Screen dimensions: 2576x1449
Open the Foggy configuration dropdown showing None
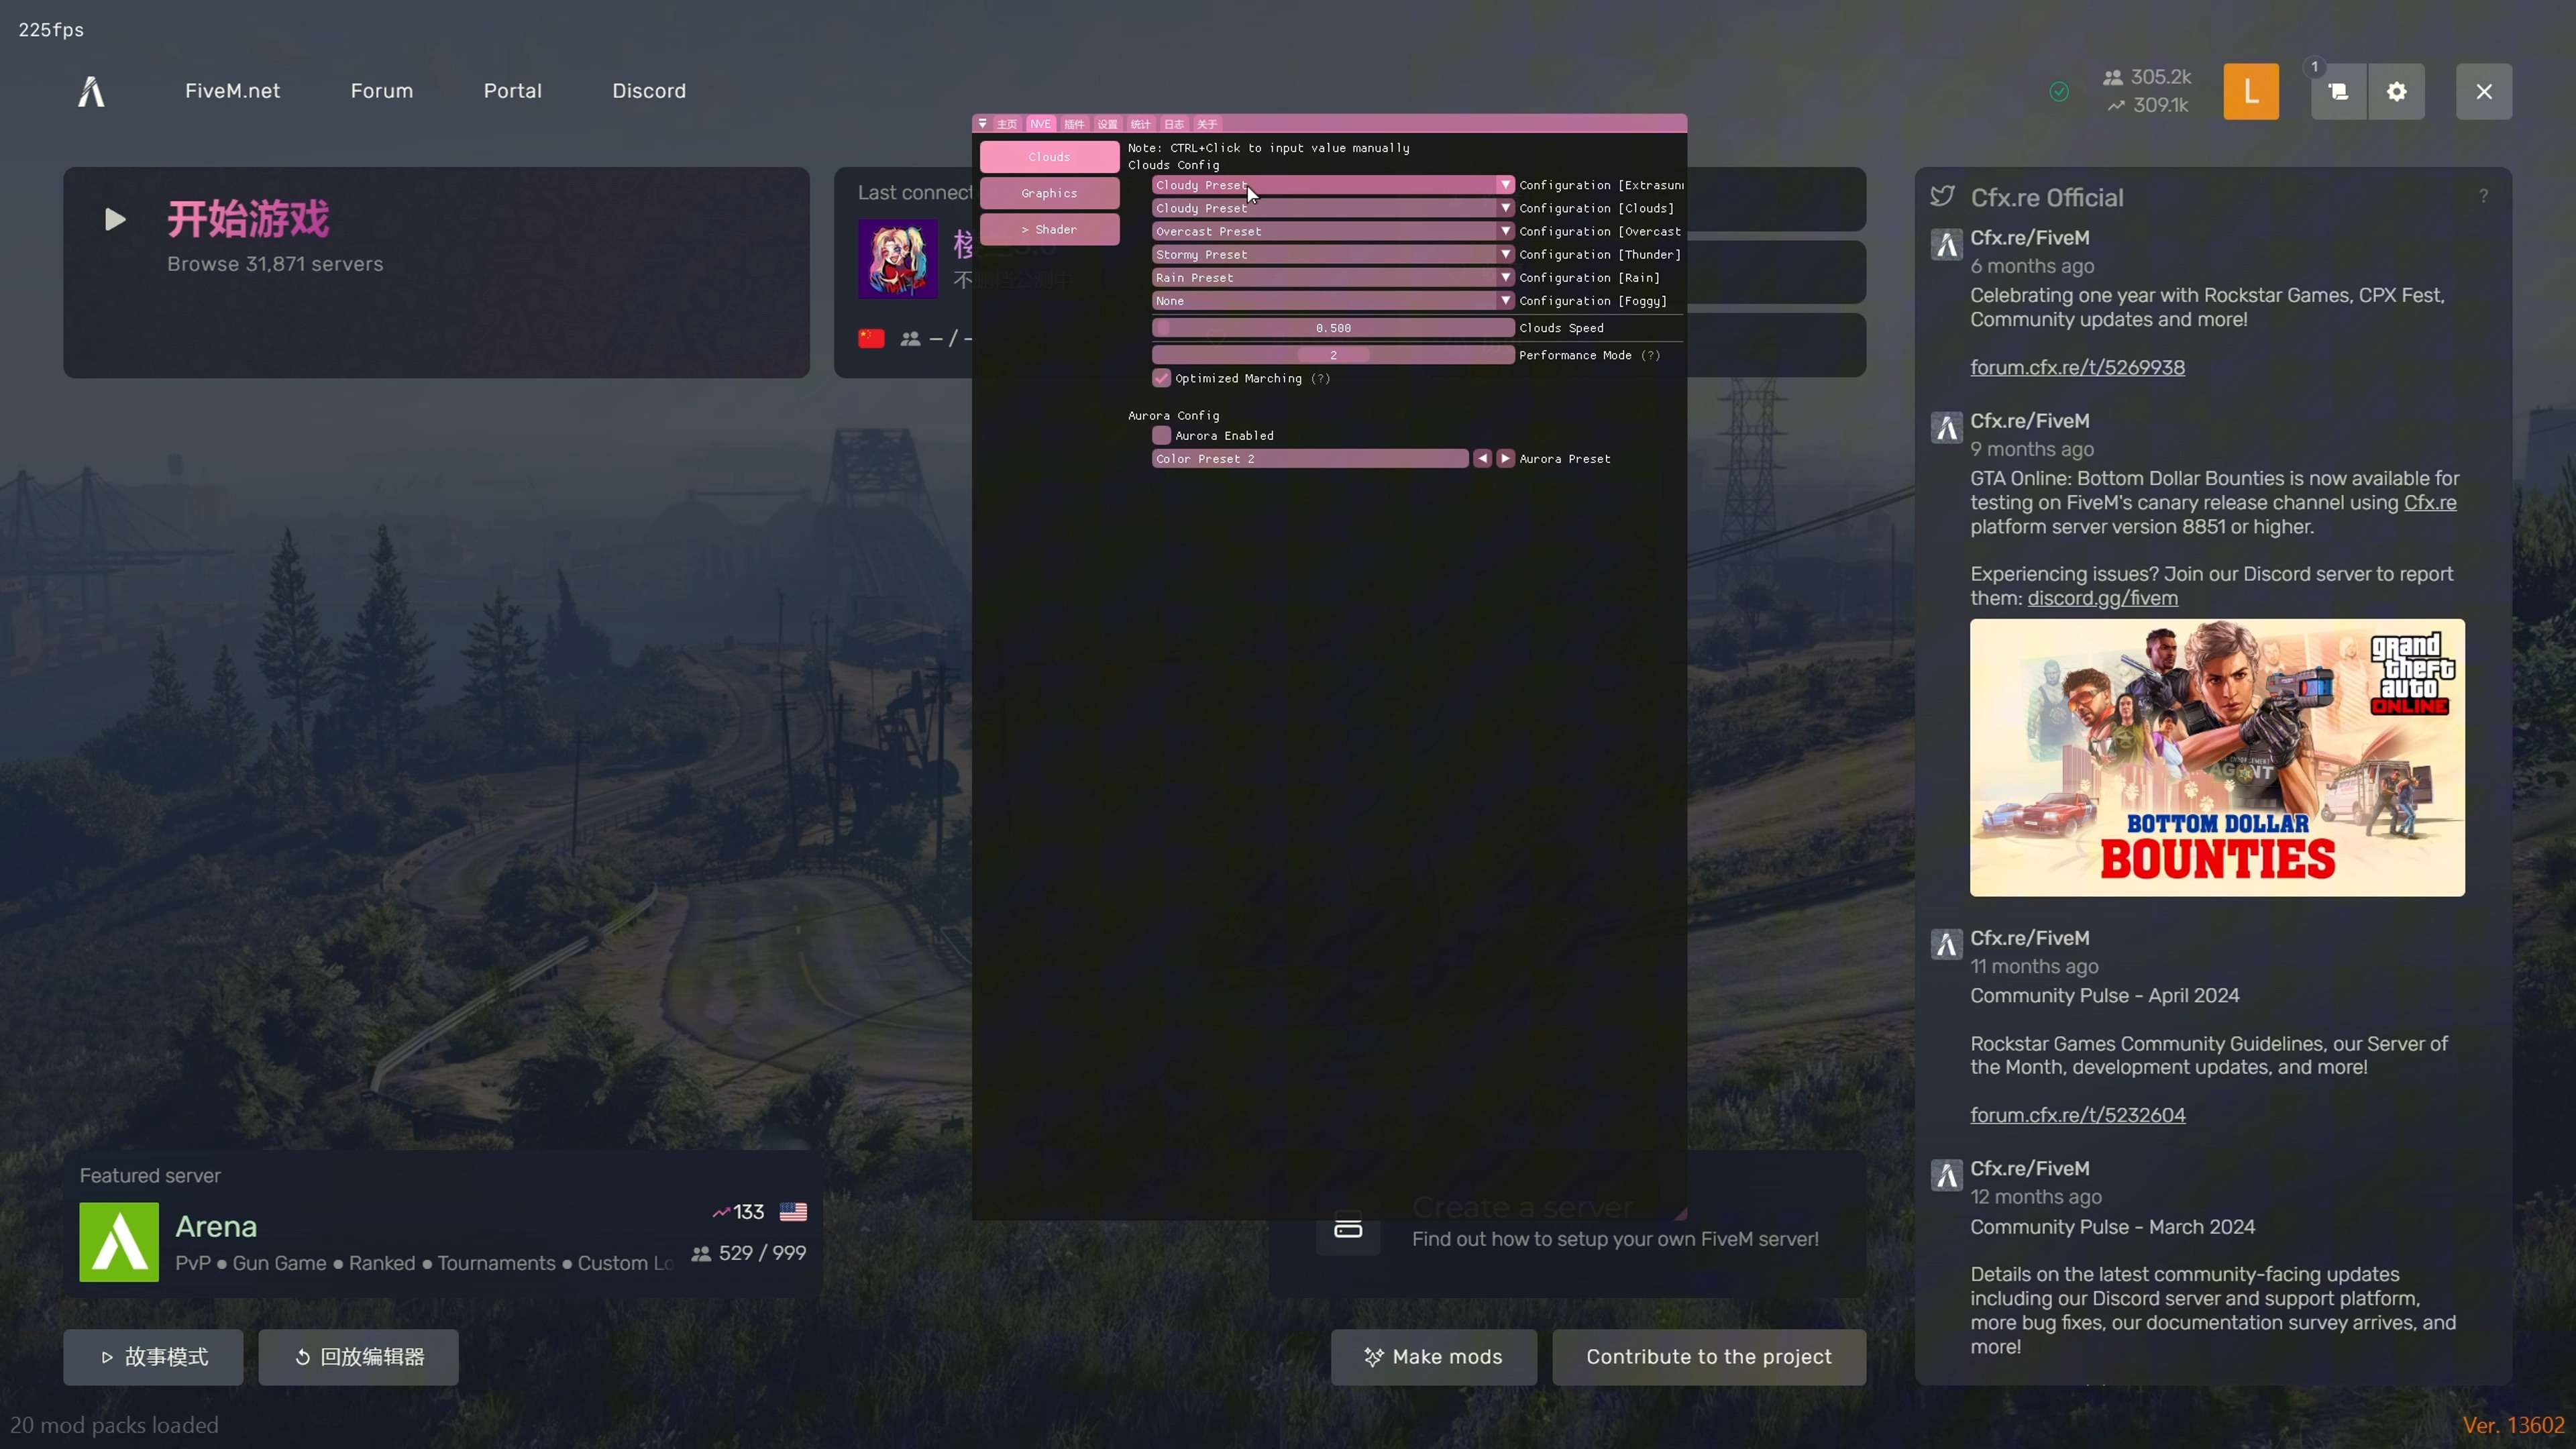1333,300
